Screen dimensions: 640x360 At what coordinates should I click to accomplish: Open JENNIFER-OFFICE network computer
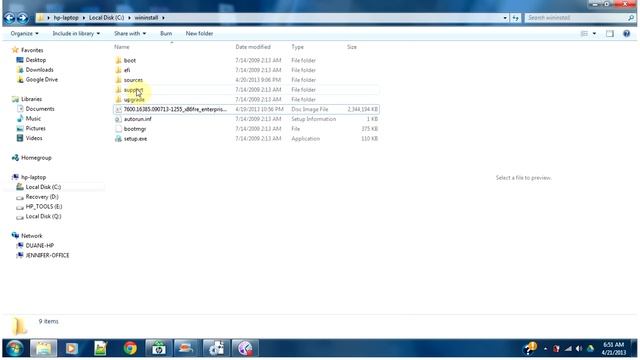click(x=47, y=256)
